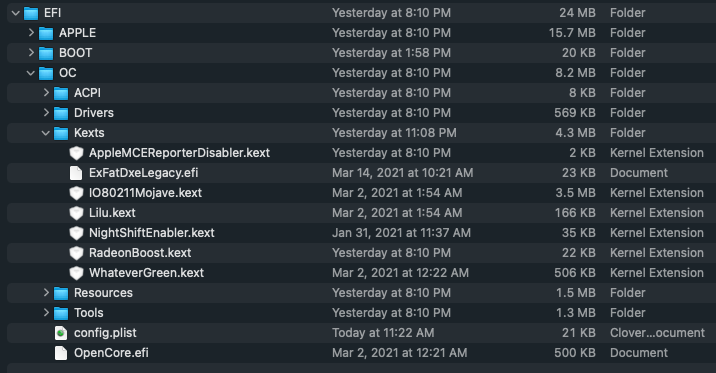The width and height of the screenshot is (716, 373).
Task: Click the Resources folder icon
Action: click(61, 293)
